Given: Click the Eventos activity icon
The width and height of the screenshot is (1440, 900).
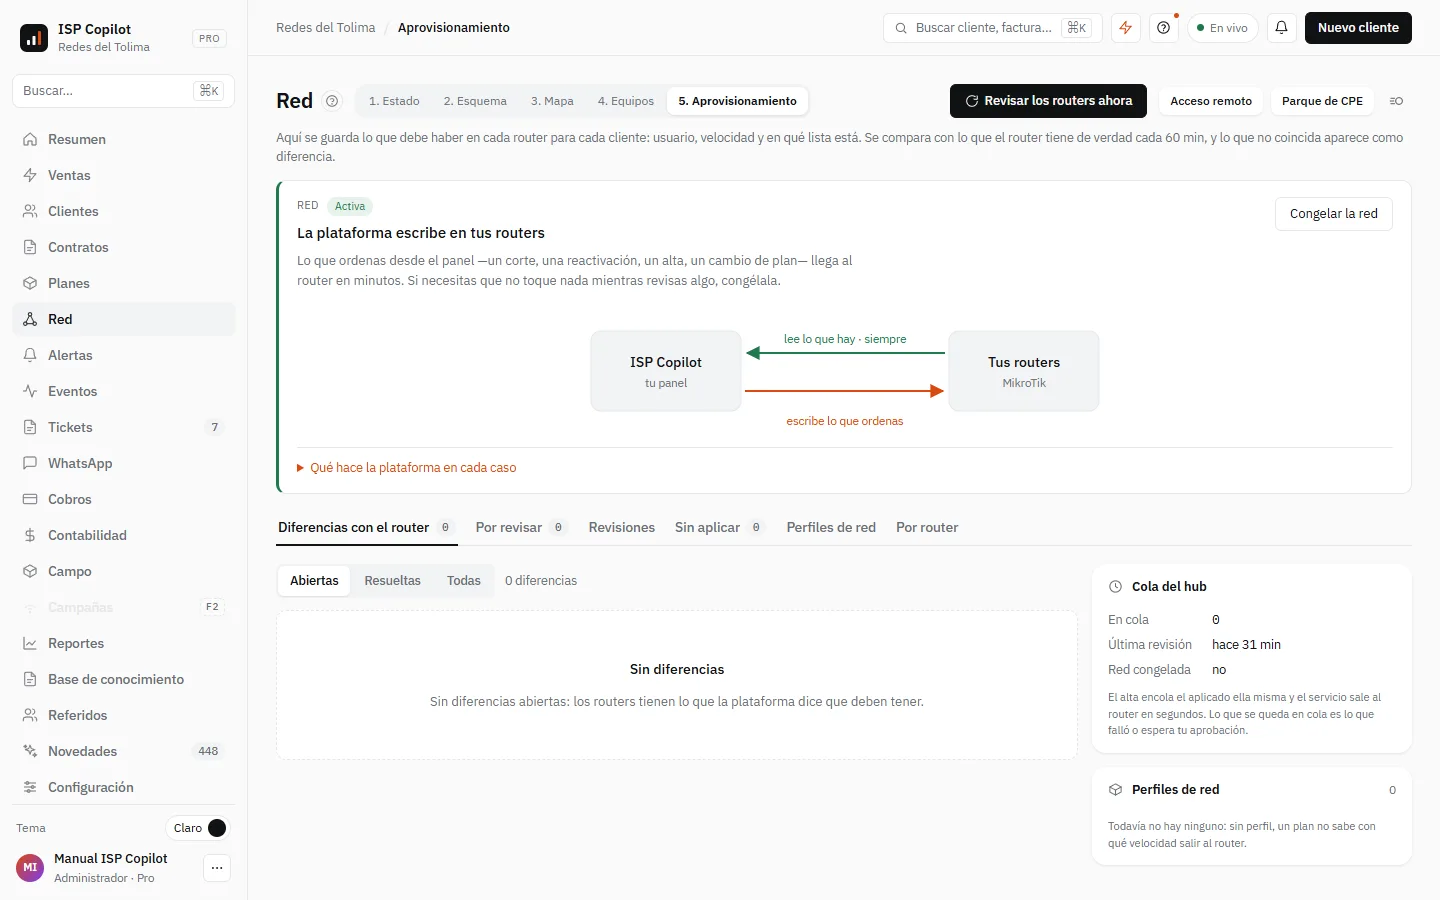Looking at the screenshot, I should 30,391.
